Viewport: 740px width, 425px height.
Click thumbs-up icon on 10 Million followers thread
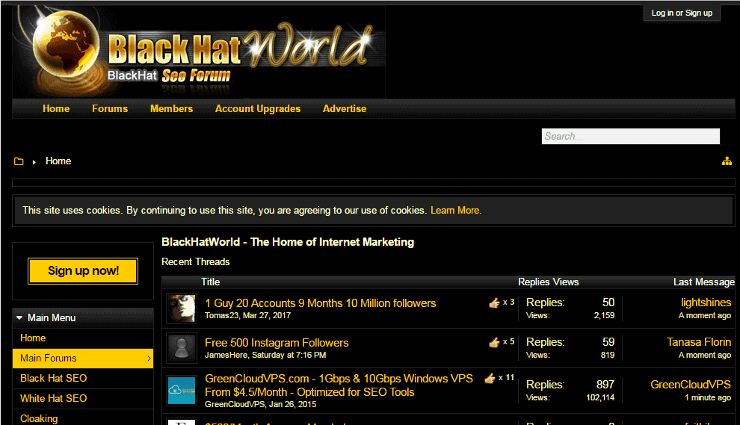pyautogui.click(x=494, y=303)
